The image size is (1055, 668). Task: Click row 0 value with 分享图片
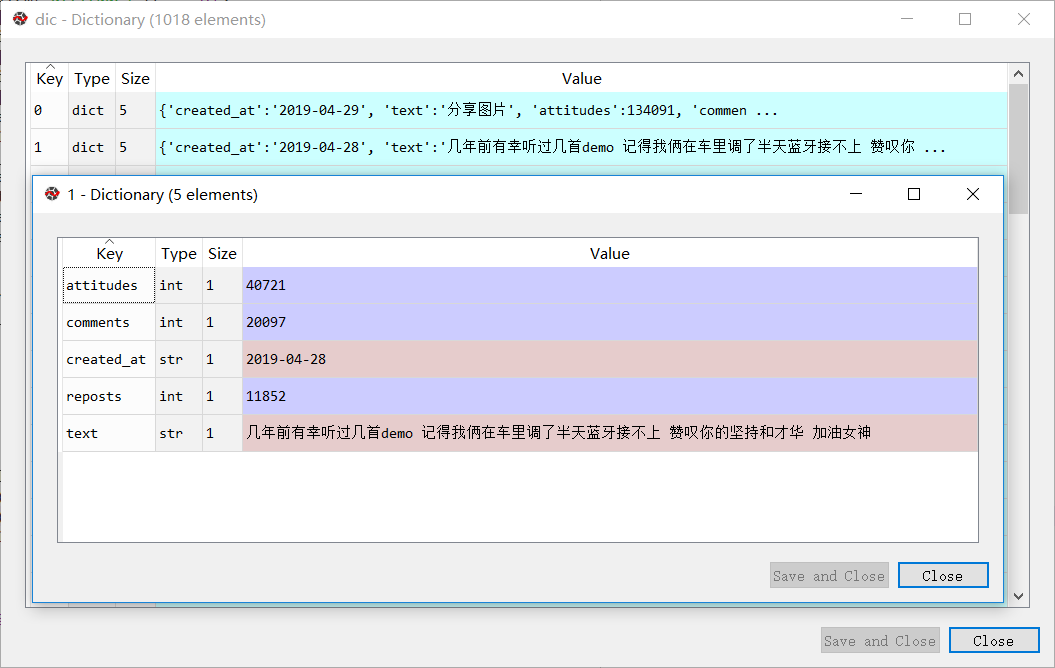[x=581, y=110]
